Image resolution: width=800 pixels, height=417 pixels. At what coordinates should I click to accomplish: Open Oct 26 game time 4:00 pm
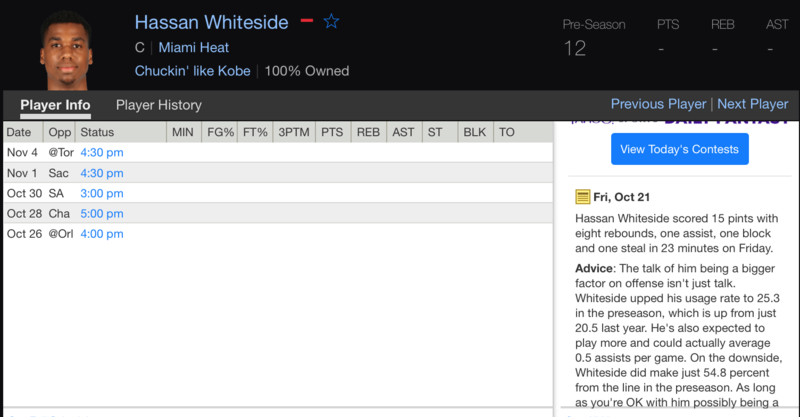[x=102, y=234]
